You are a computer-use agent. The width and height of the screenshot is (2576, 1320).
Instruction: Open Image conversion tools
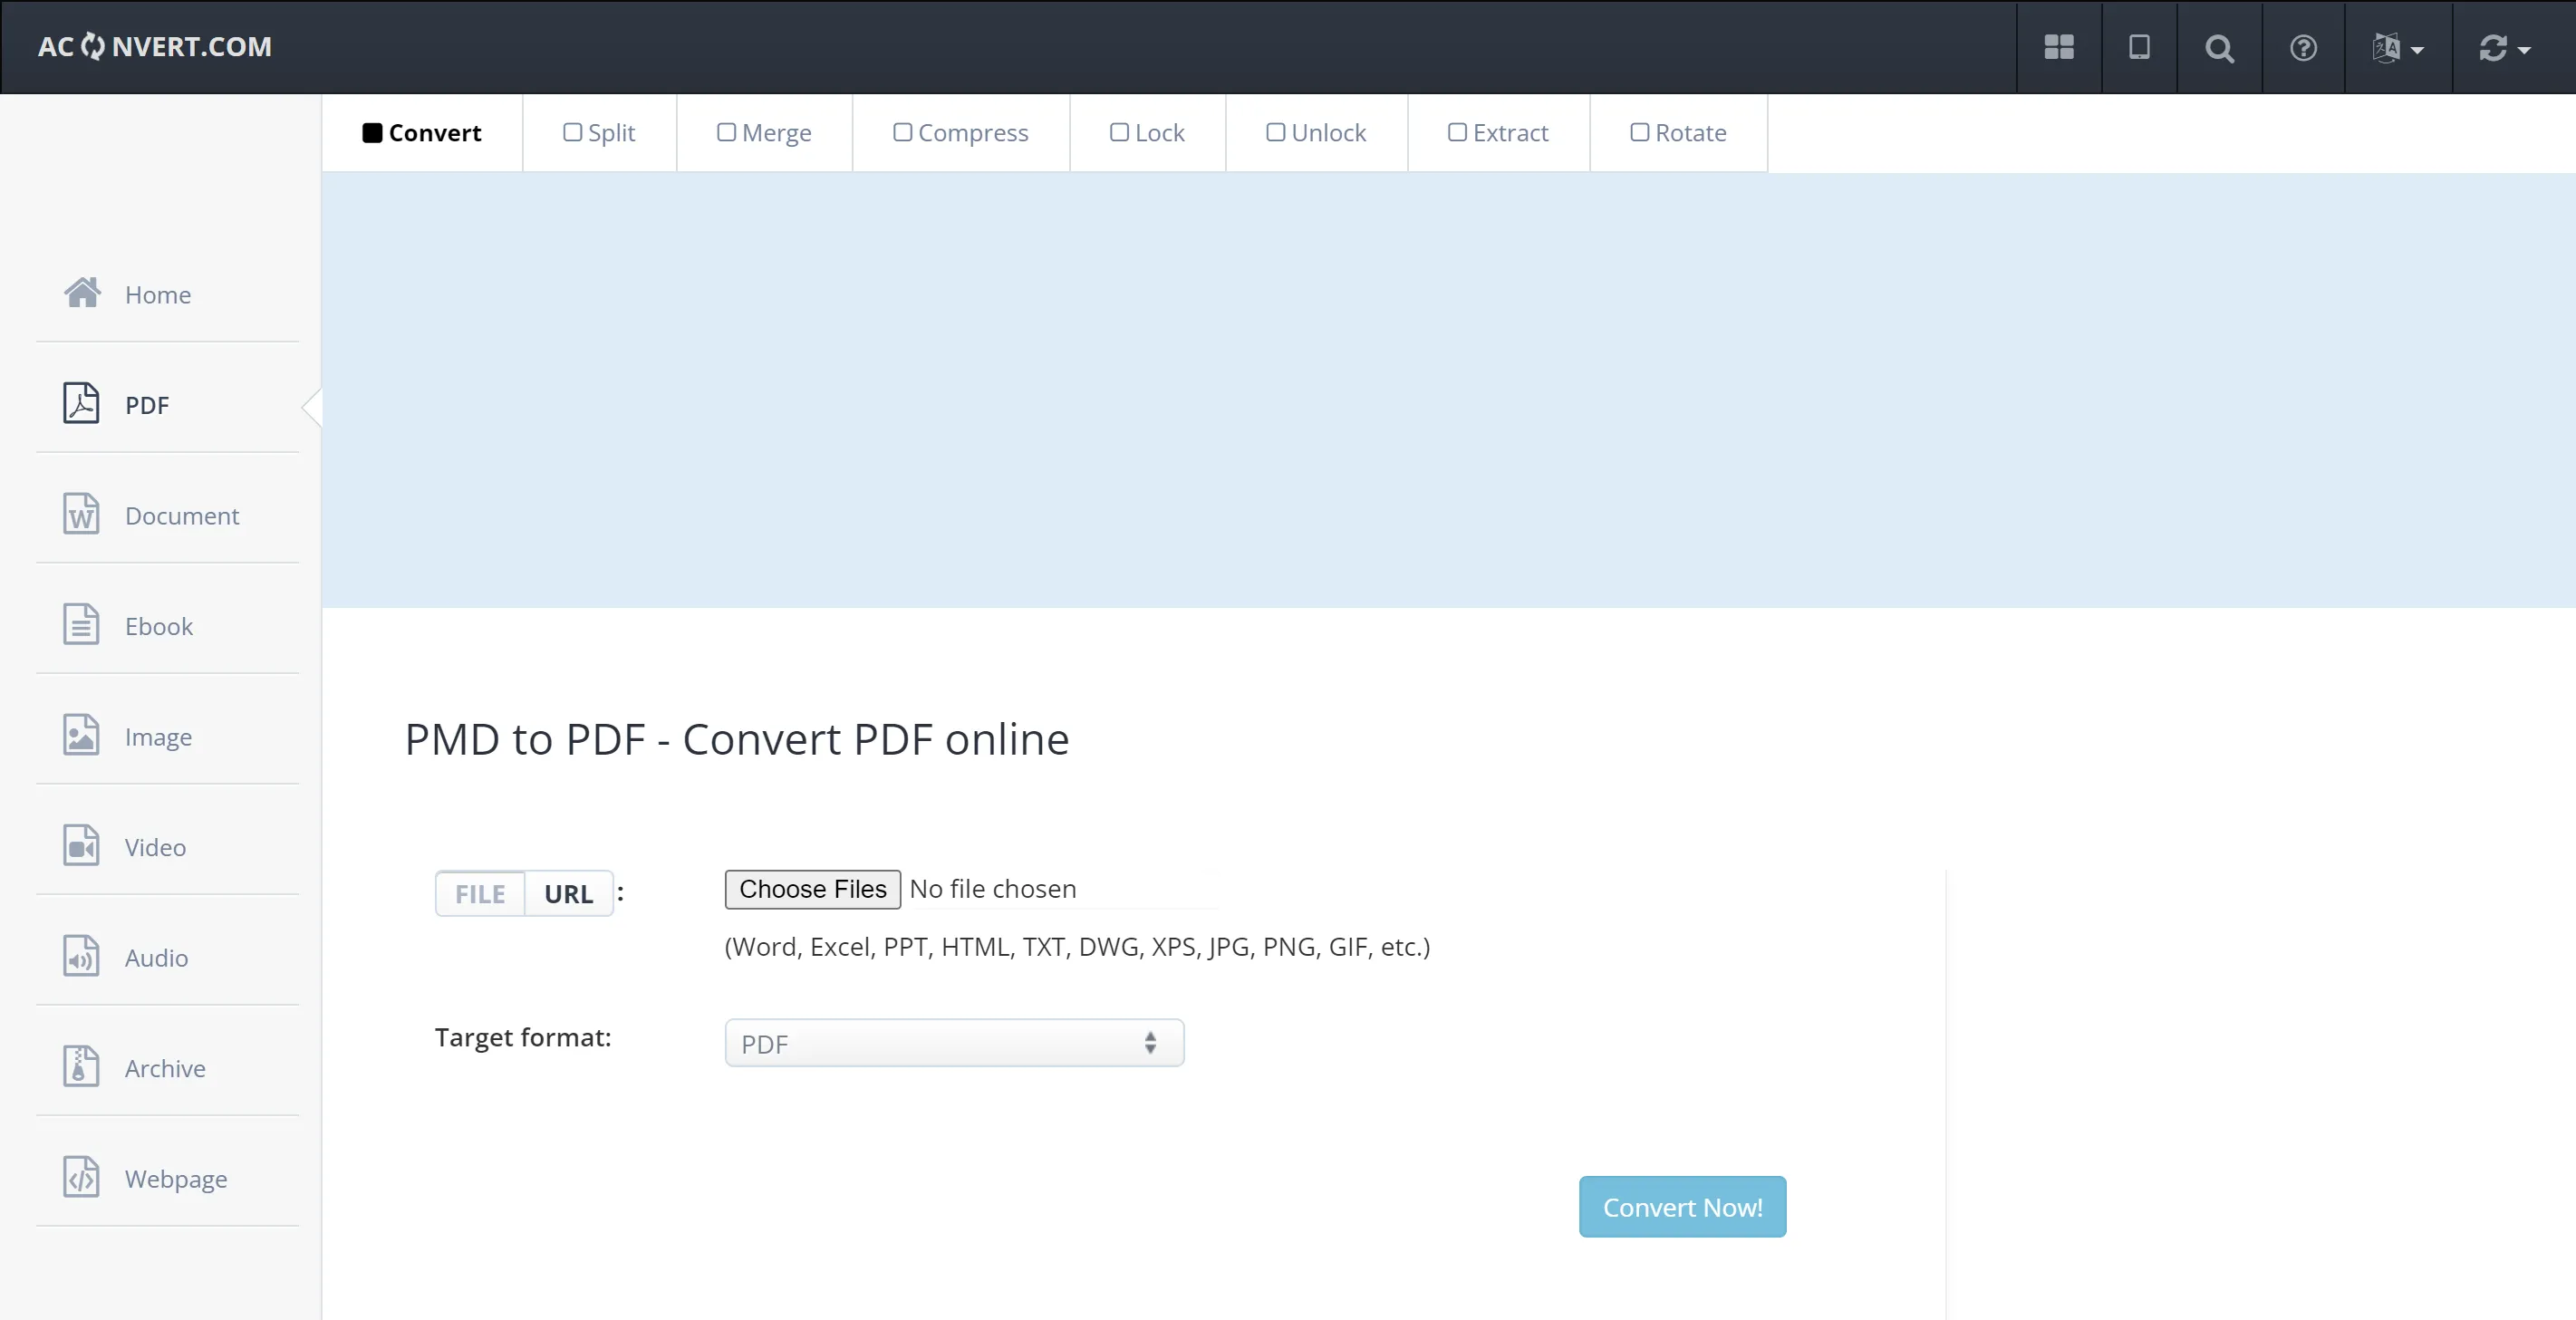click(159, 736)
